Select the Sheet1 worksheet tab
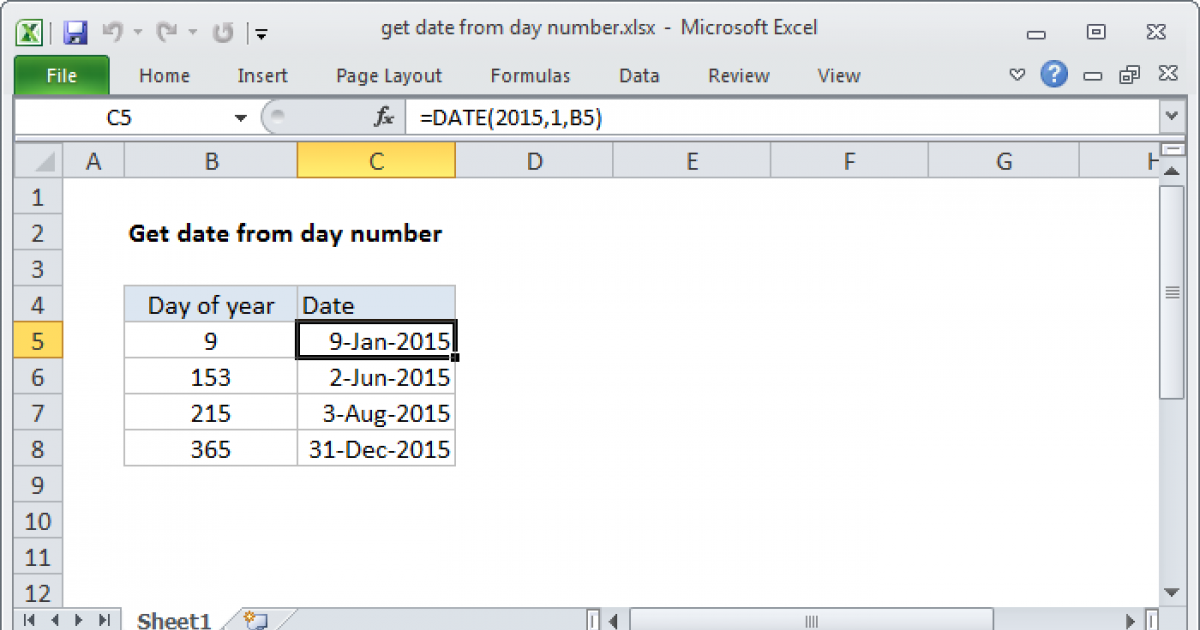Viewport: 1200px width, 630px height. (x=174, y=620)
